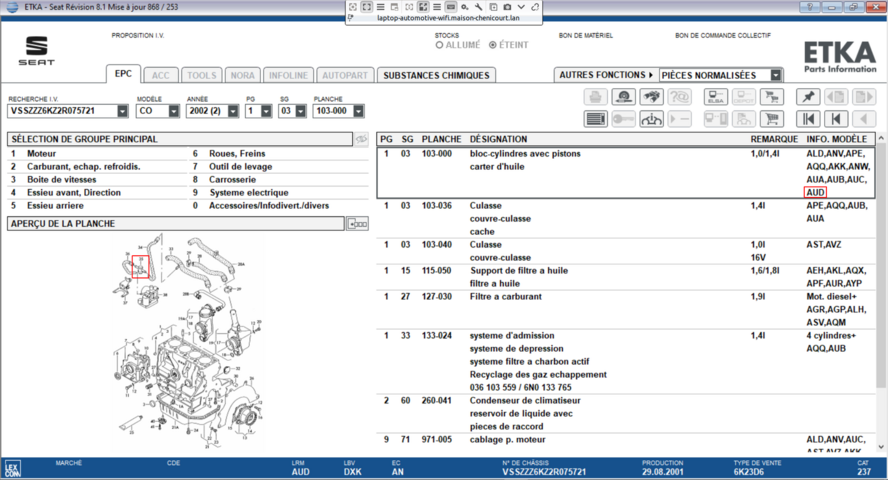Click the SEAT logo
888x480 pixels.
tap(37, 51)
